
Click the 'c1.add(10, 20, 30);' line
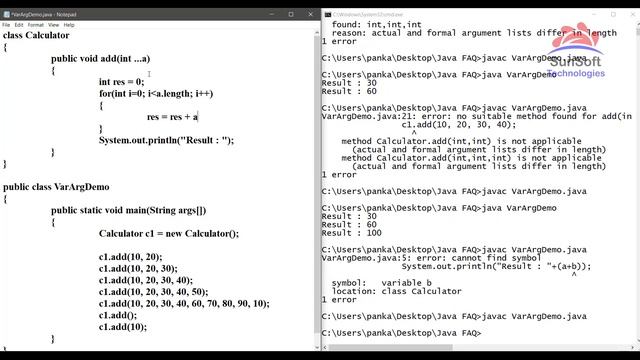coord(138,269)
